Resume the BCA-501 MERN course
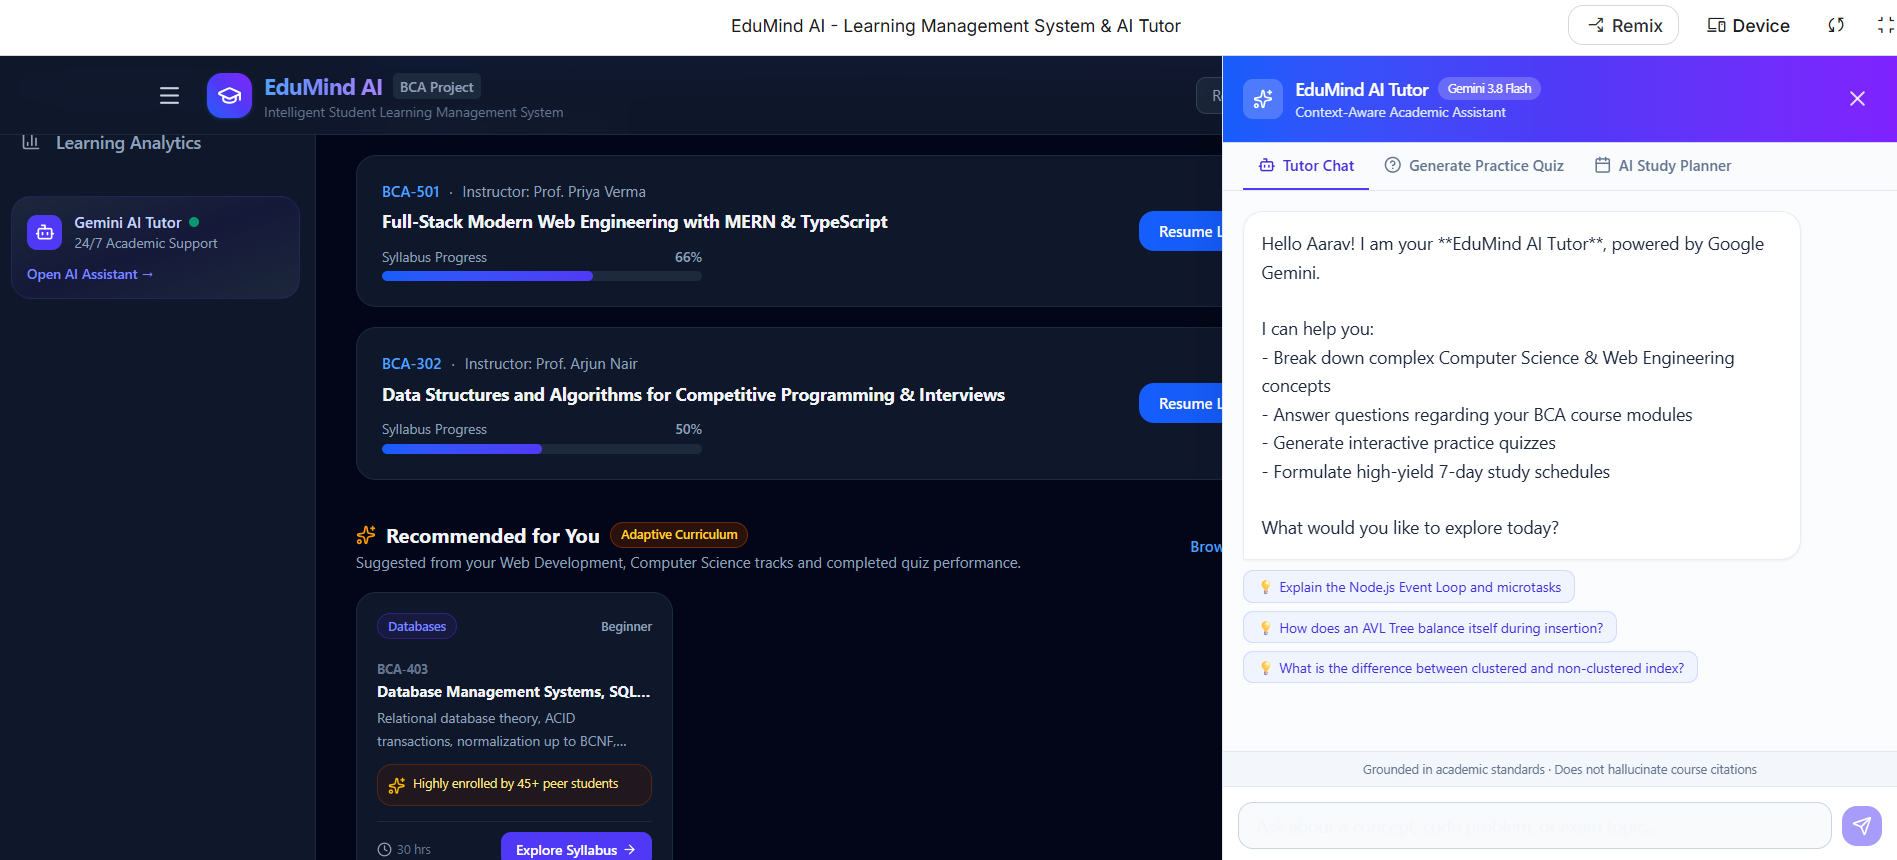The width and height of the screenshot is (1897, 860). (x=1181, y=231)
